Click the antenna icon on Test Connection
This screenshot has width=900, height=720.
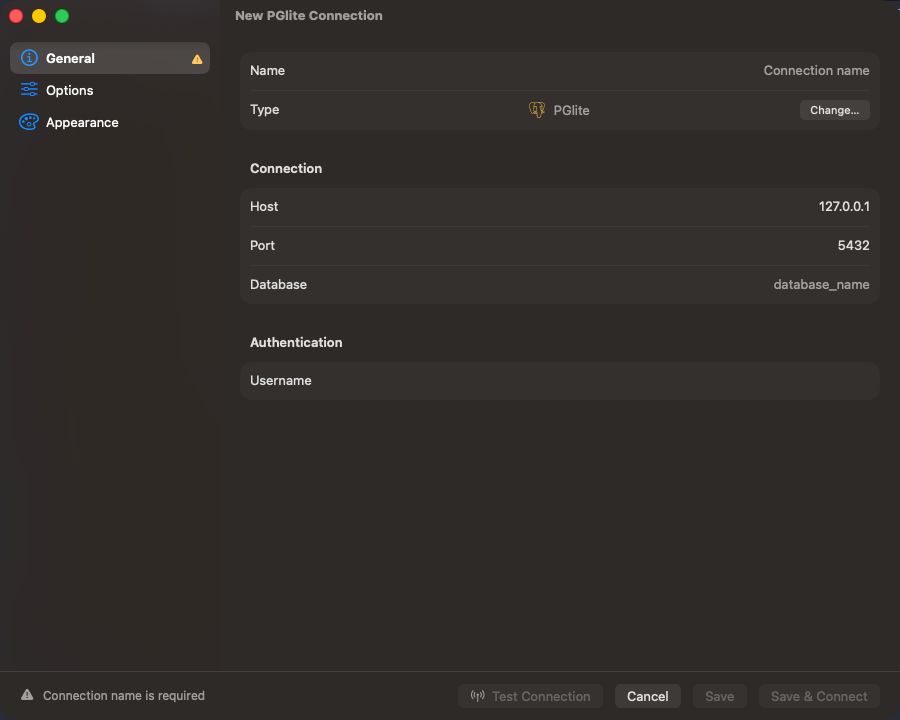pyautogui.click(x=478, y=696)
